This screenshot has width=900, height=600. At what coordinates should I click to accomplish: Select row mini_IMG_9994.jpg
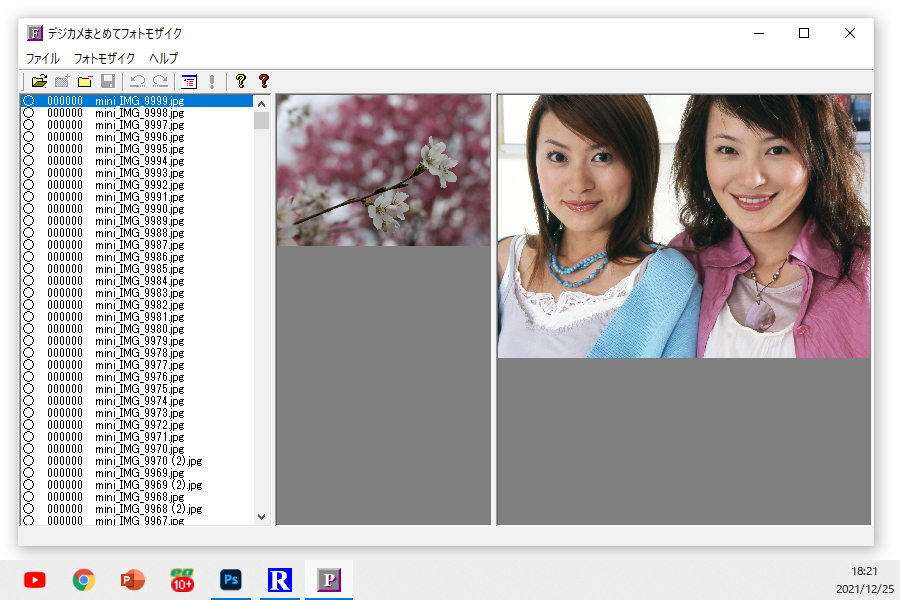[137, 161]
